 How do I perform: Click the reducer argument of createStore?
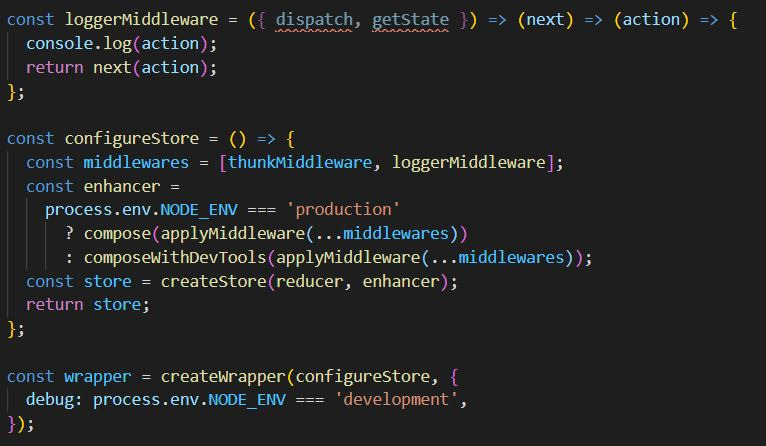309,281
